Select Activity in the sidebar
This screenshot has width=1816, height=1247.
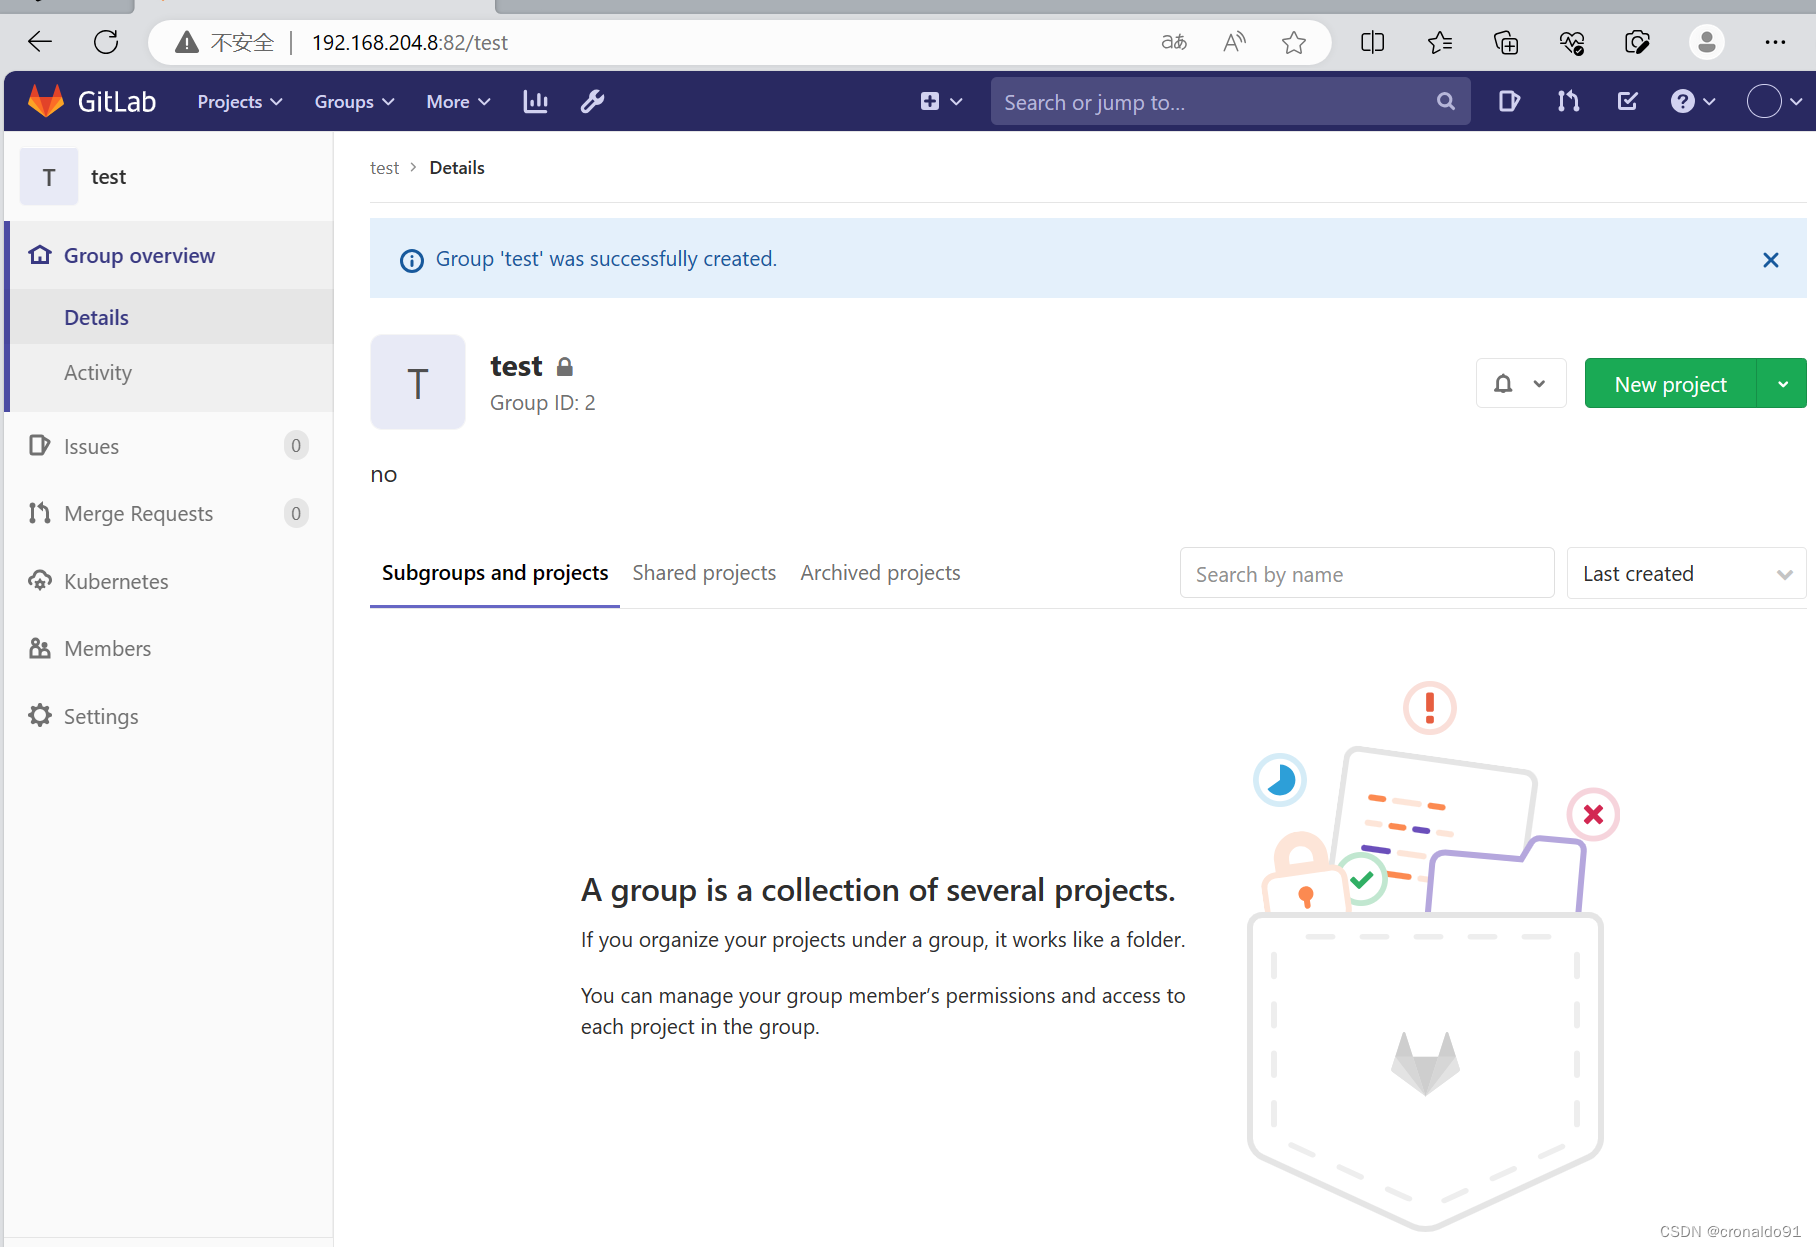(x=170, y=373)
